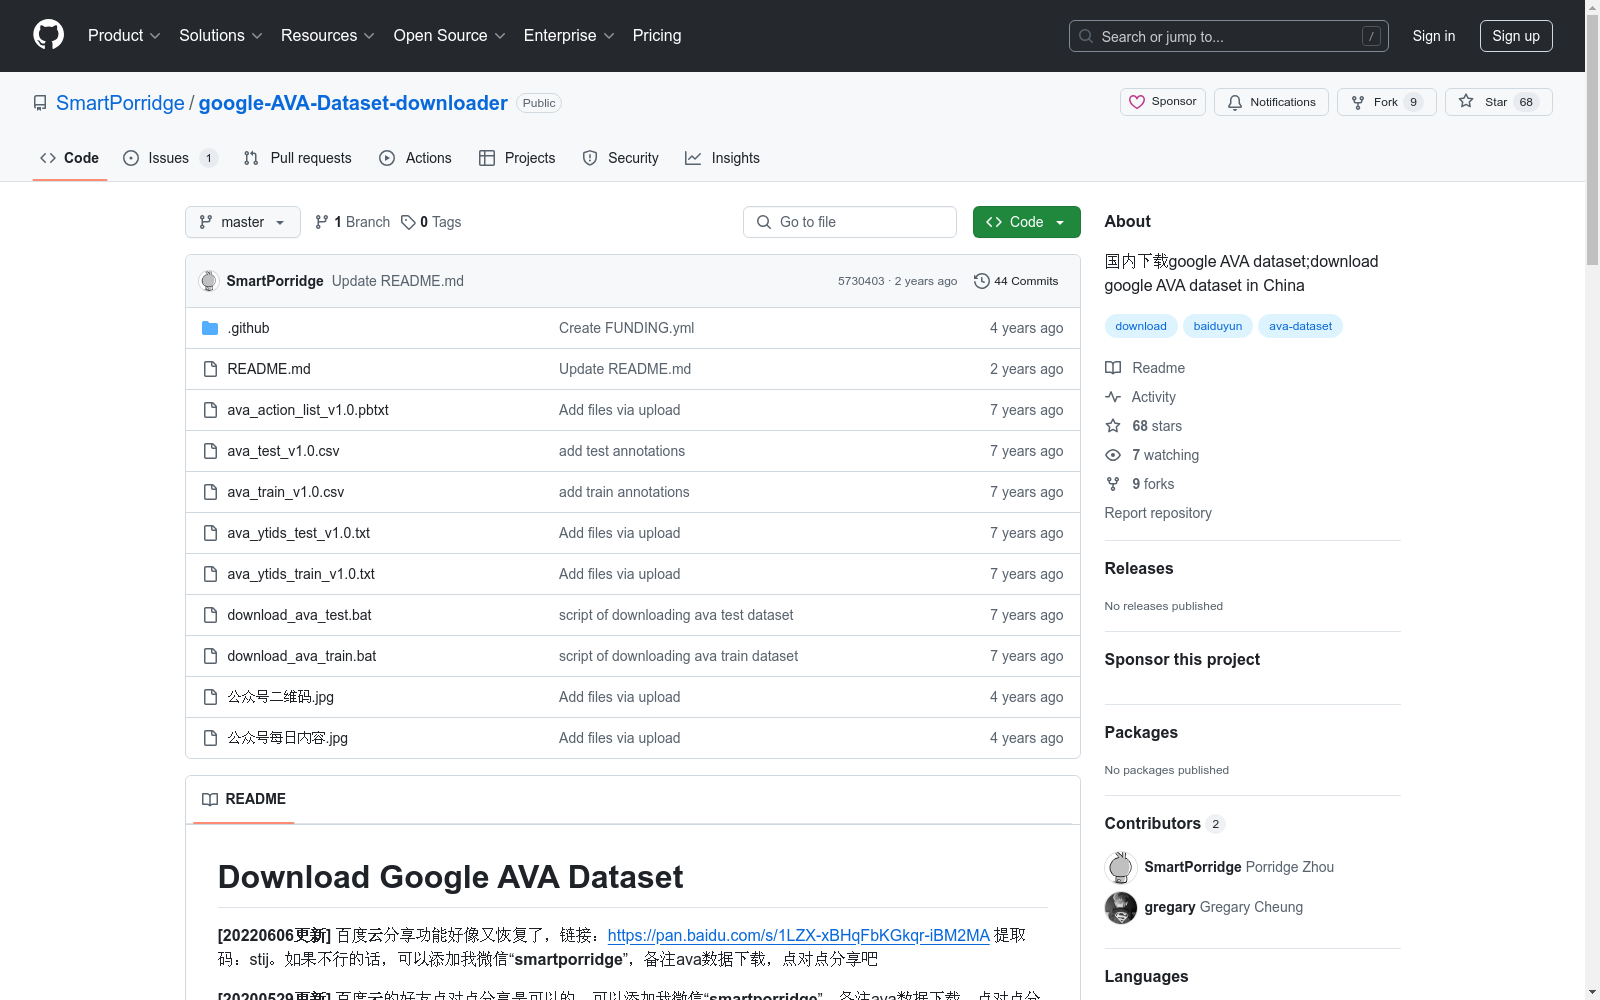Open the SmartPorridge owner link
The width and height of the screenshot is (1600, 1000).
tap(120, 103)
